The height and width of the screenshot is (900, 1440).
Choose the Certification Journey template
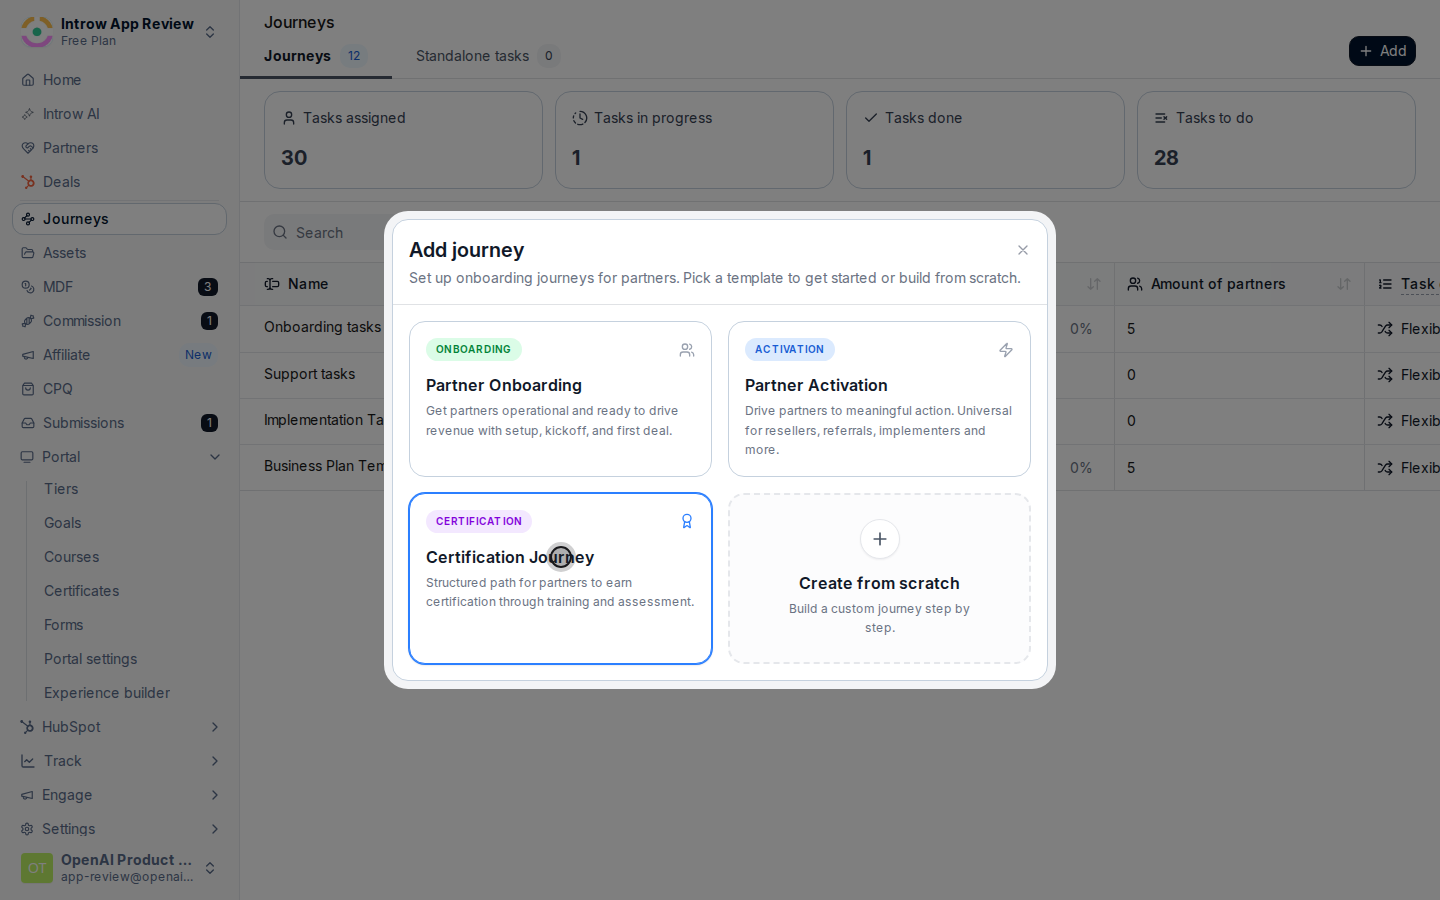pos(560,578)
